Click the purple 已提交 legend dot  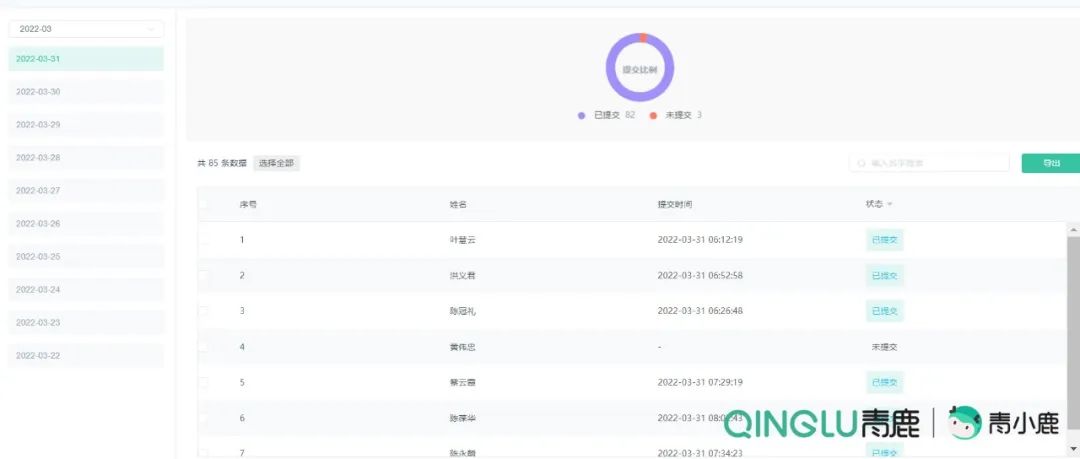tap(581, 115)
